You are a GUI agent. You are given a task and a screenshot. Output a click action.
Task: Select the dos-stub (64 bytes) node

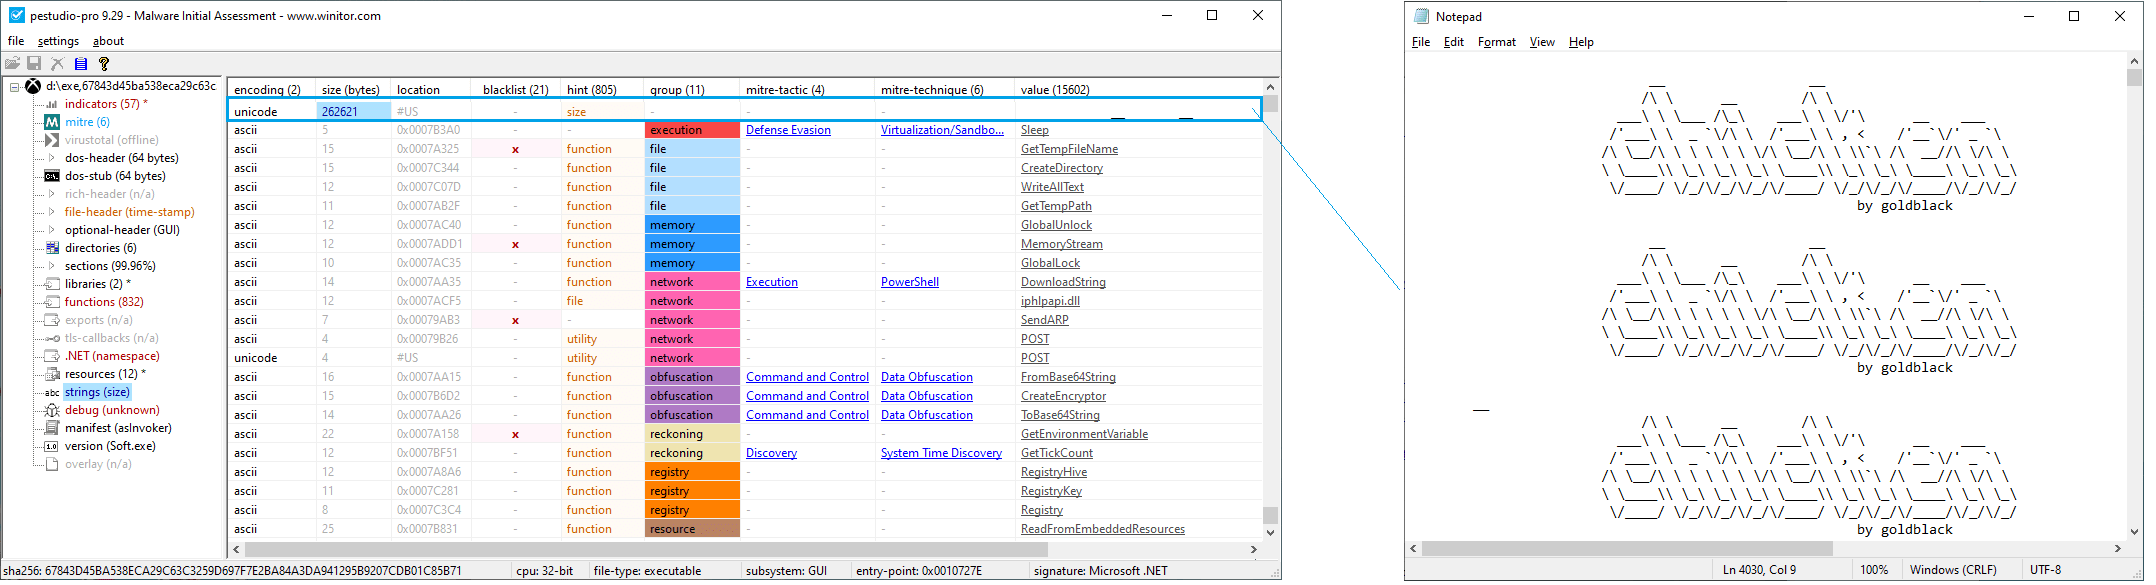114,176
